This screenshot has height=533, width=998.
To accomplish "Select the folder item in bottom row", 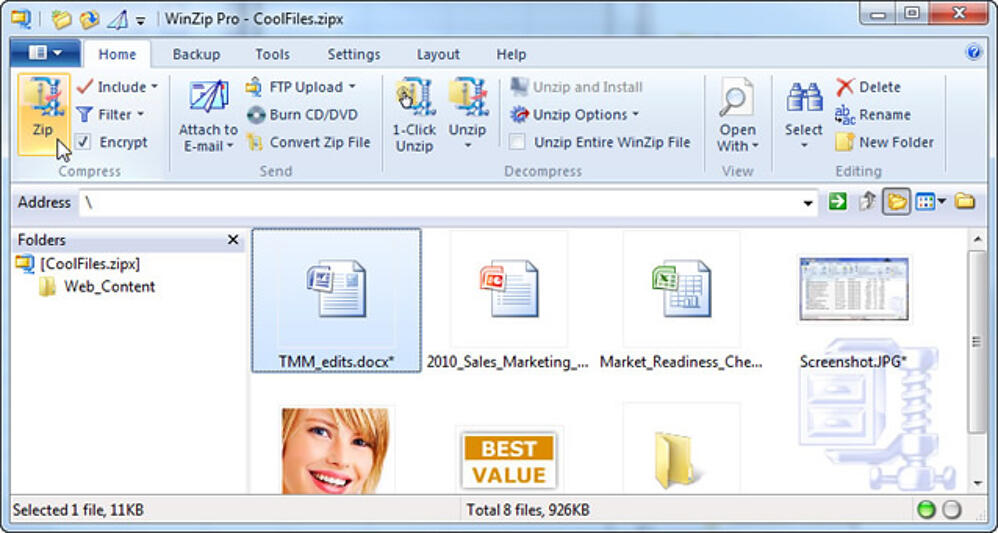I will 678,460.
